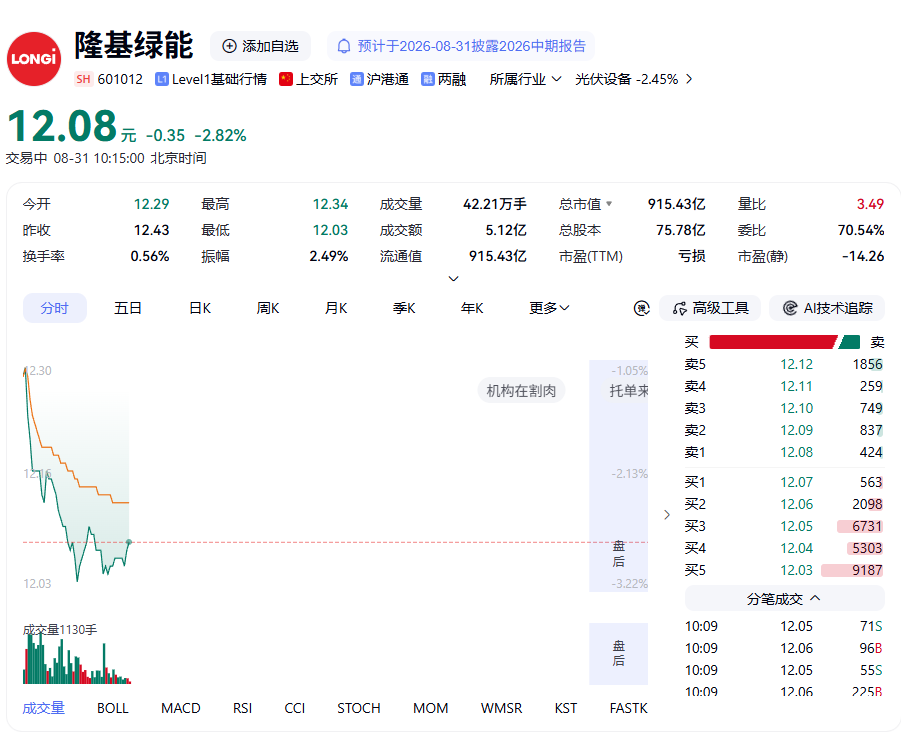Select 成交量 indicator tab
Viewport: 901px width, 738px height.
(44, 709)
